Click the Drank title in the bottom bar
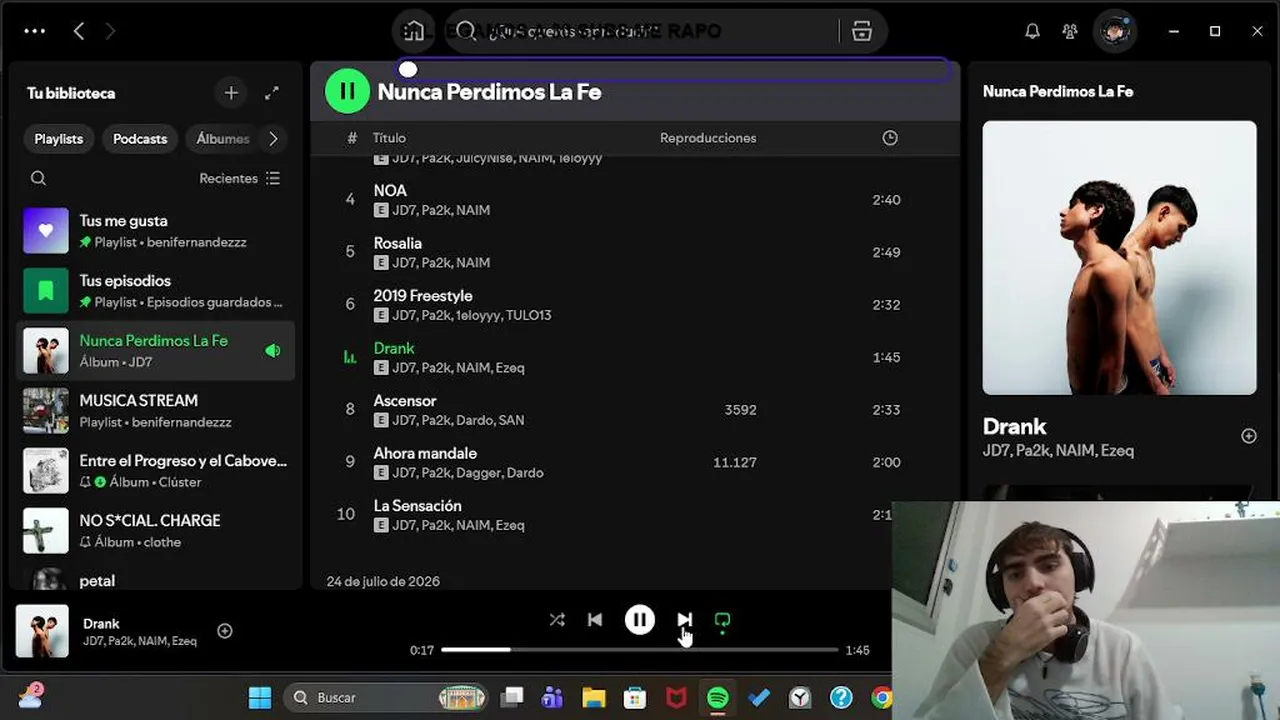 tap(101, 623)
